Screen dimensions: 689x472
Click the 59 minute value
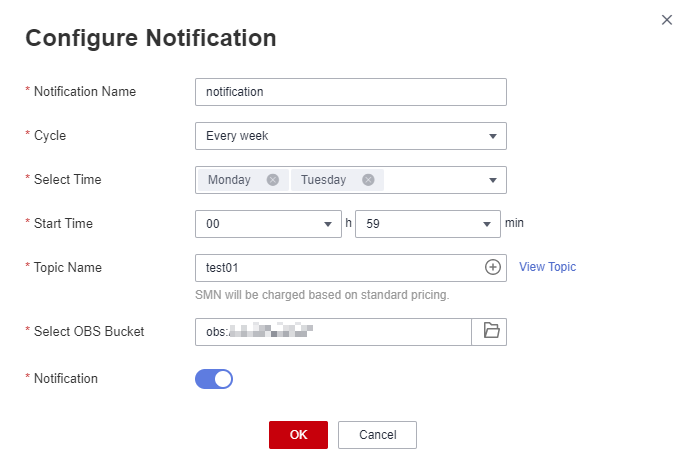373,224
